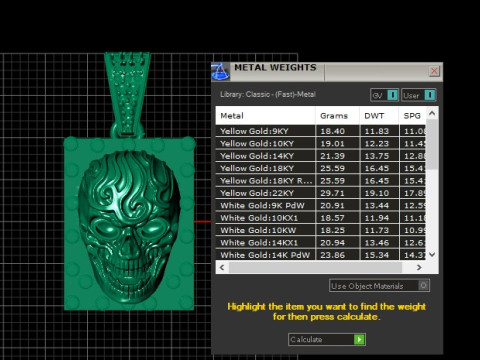Close the Metal Weights panel
This screenshot has height=360, width=480.
tap(434, 71)
